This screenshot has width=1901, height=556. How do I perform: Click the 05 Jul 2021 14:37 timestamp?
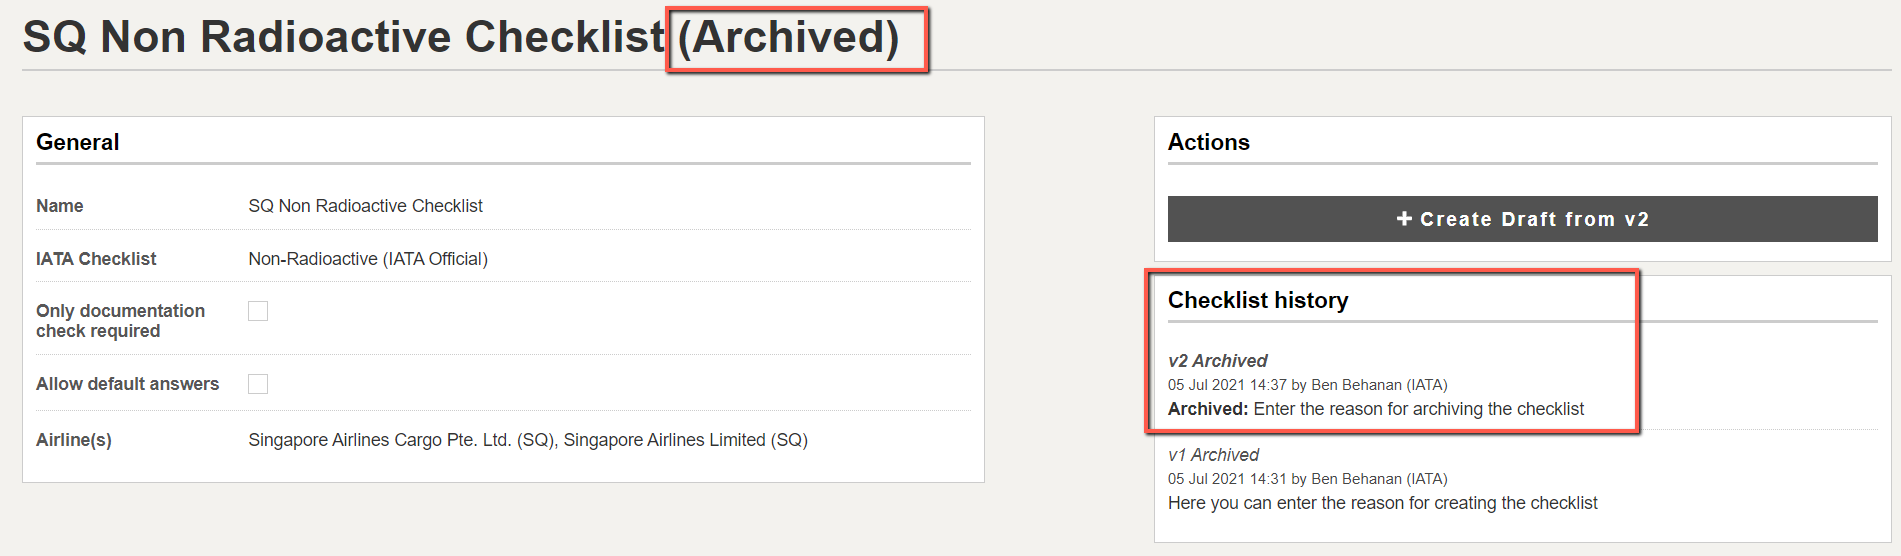pyautogui.click(x=1227, y=385)
